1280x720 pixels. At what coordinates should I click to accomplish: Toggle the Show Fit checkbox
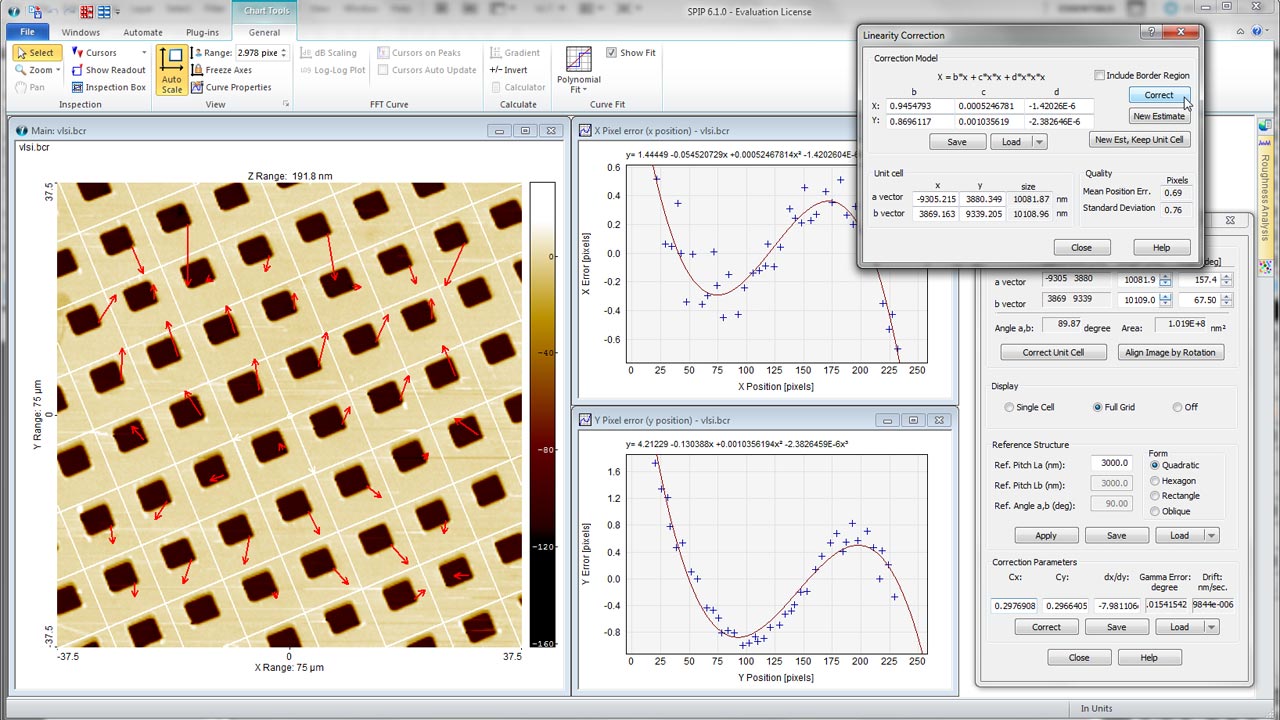(x=611, y=53)
